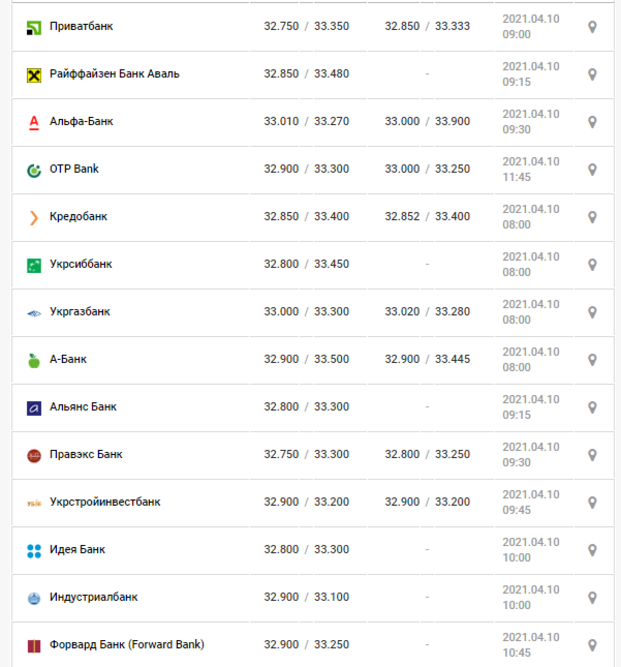The image size is (621, 667).
Task: Click the Укрстройинвестбанк logo icon
Action: (x=34, y=504)
